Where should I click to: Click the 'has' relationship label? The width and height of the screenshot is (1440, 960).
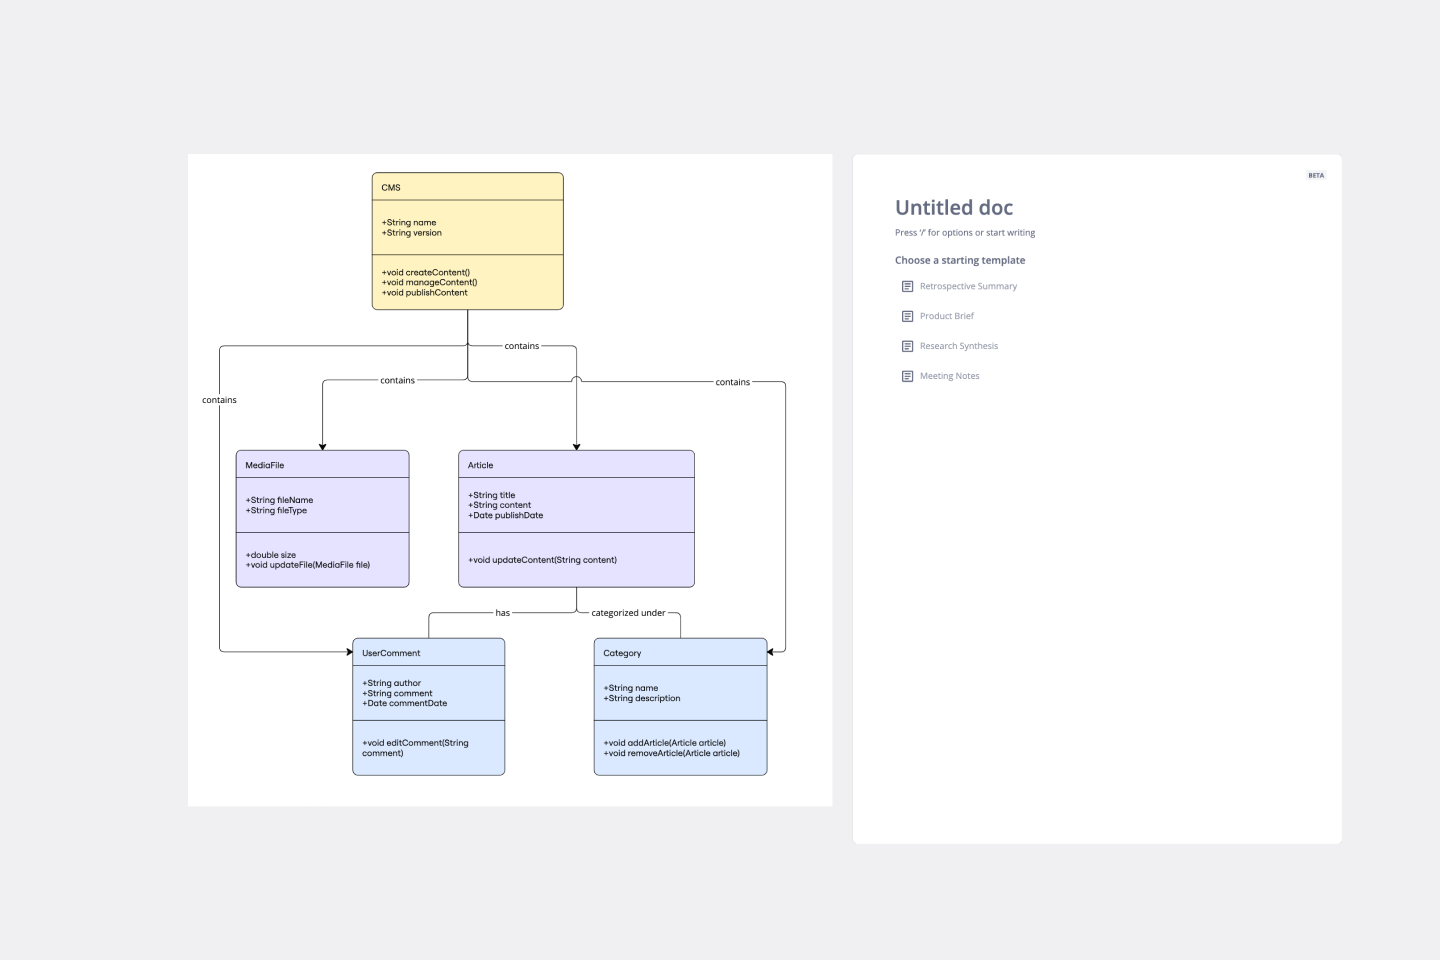click(x=503, y=613)
